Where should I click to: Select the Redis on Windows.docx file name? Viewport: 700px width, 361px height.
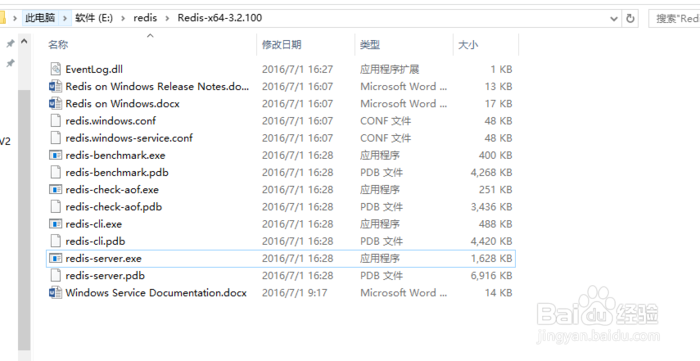tap(122, 104)
